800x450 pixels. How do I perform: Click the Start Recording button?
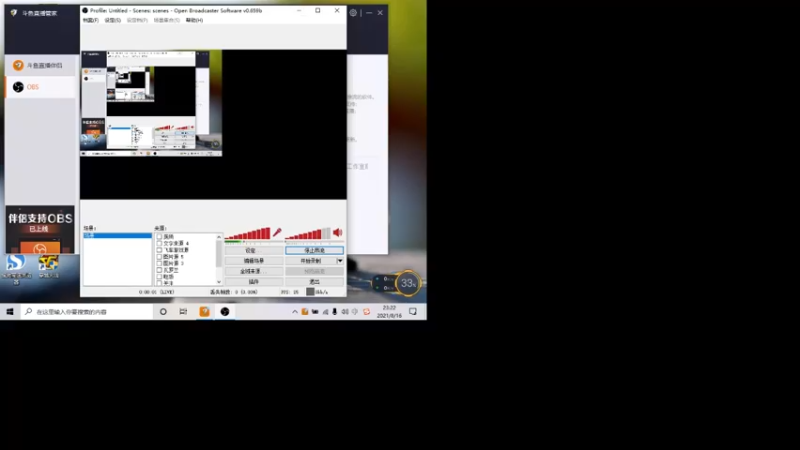311,261
